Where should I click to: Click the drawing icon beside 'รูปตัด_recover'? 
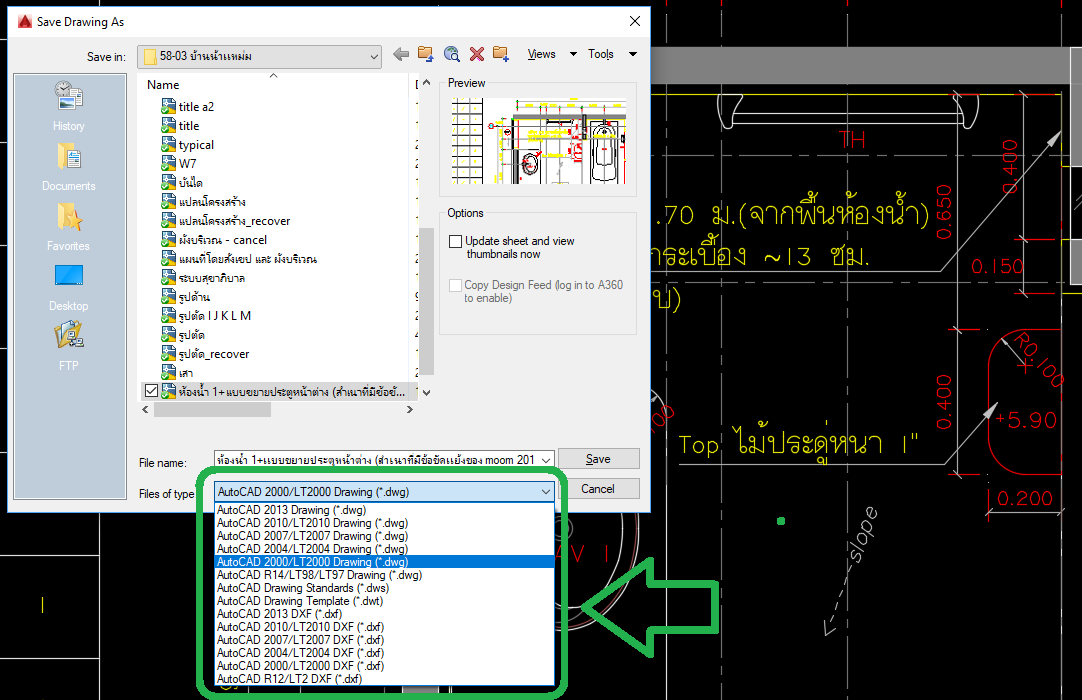[x=168, y=353]
